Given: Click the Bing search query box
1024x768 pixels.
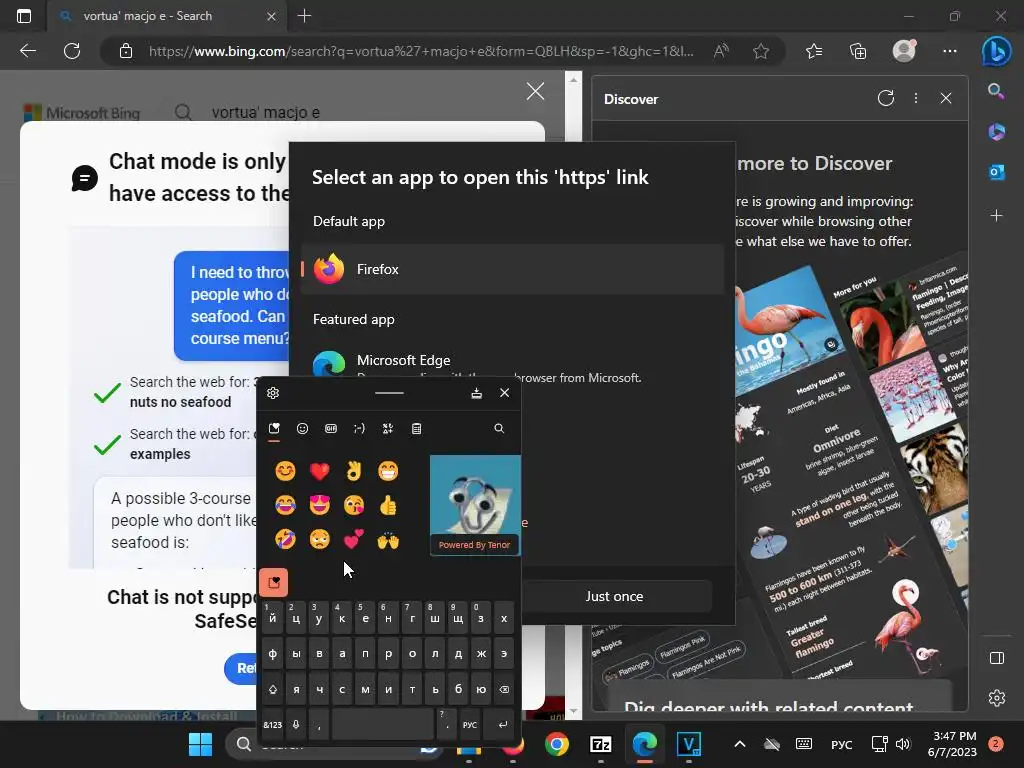Looking at the screenshot, I should coord(266,112).
